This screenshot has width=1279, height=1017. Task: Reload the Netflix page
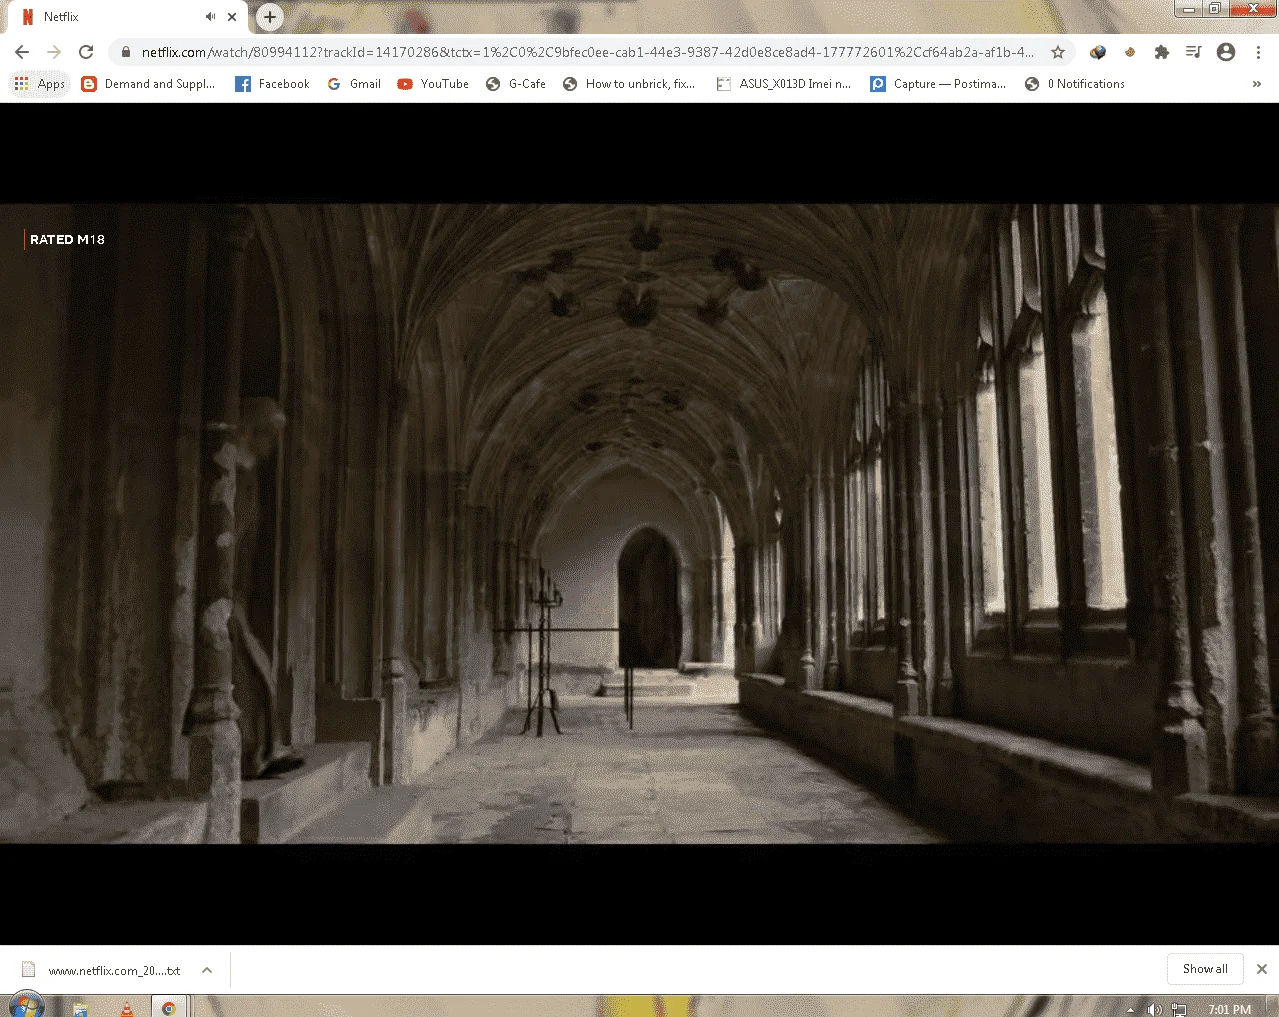(86, 52)
